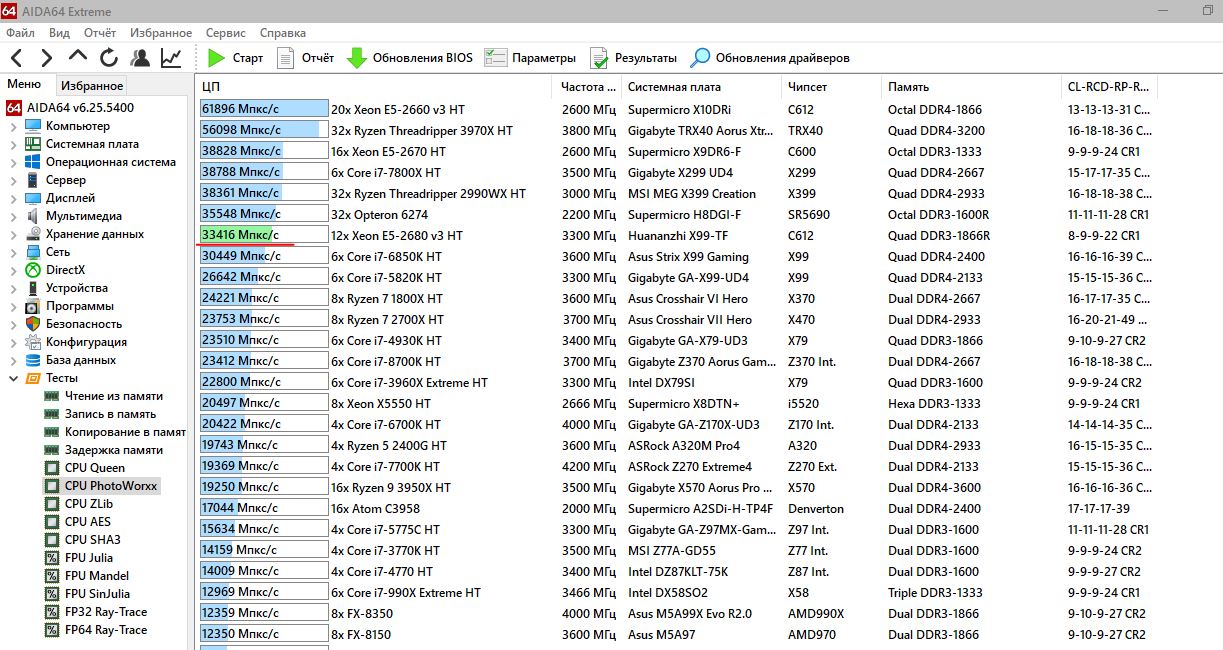Viewport: 1223px width, 650px height.
Task: Expand the Операционная система node
Action: tap(13, 162)
